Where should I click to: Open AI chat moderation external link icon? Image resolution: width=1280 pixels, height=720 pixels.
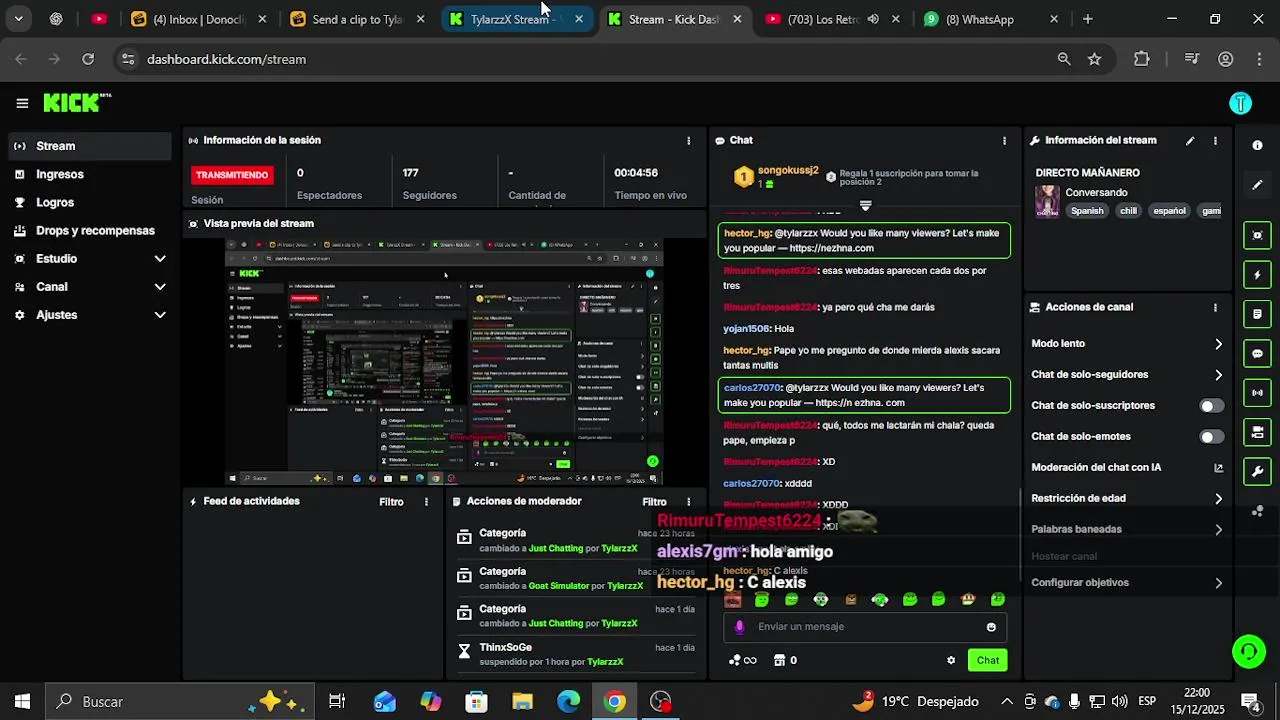1218,468
